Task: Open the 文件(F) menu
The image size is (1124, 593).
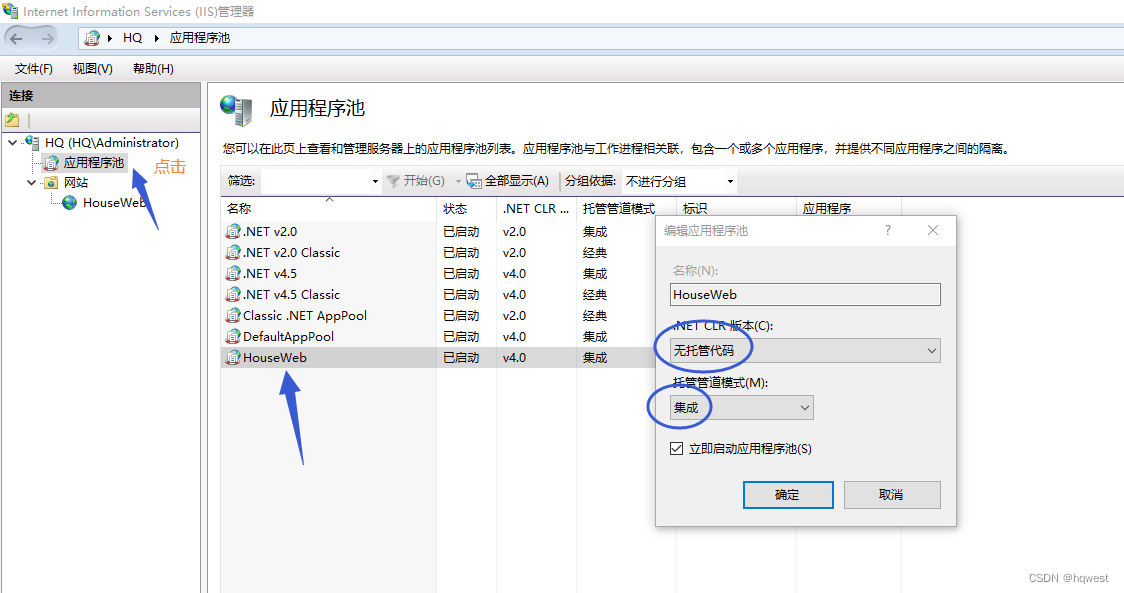Action: 34,69
